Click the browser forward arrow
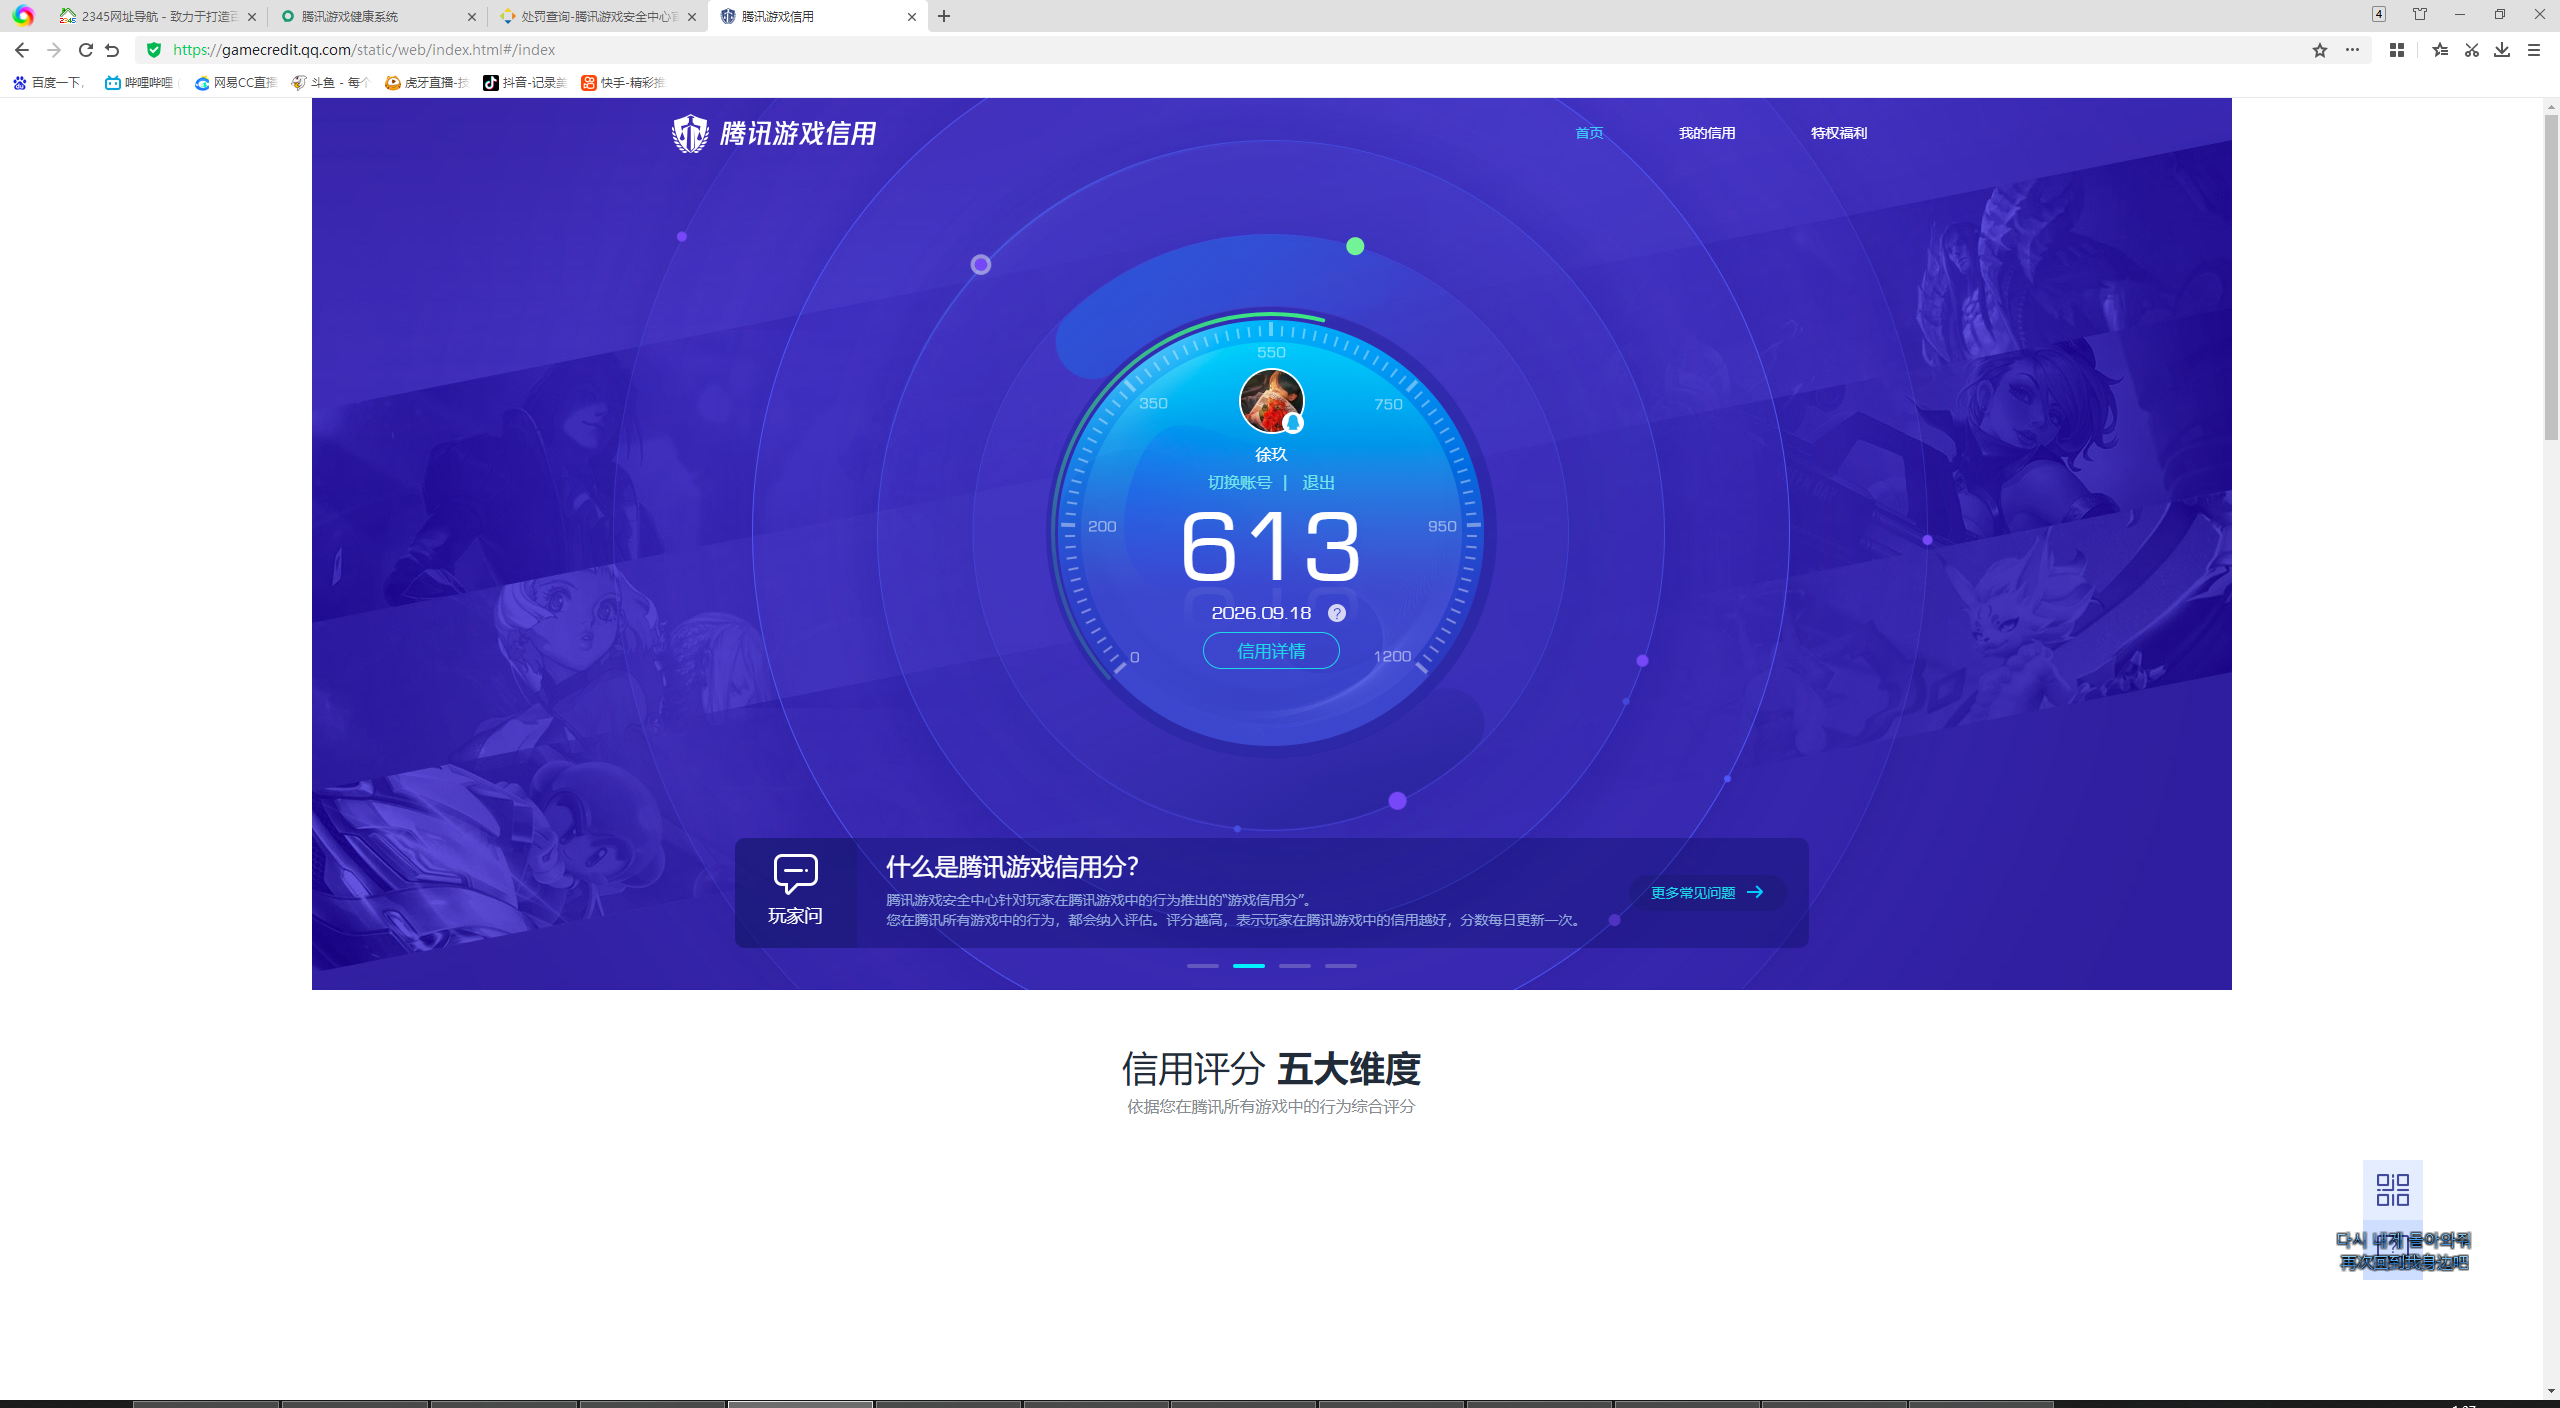 click(54, 50)
